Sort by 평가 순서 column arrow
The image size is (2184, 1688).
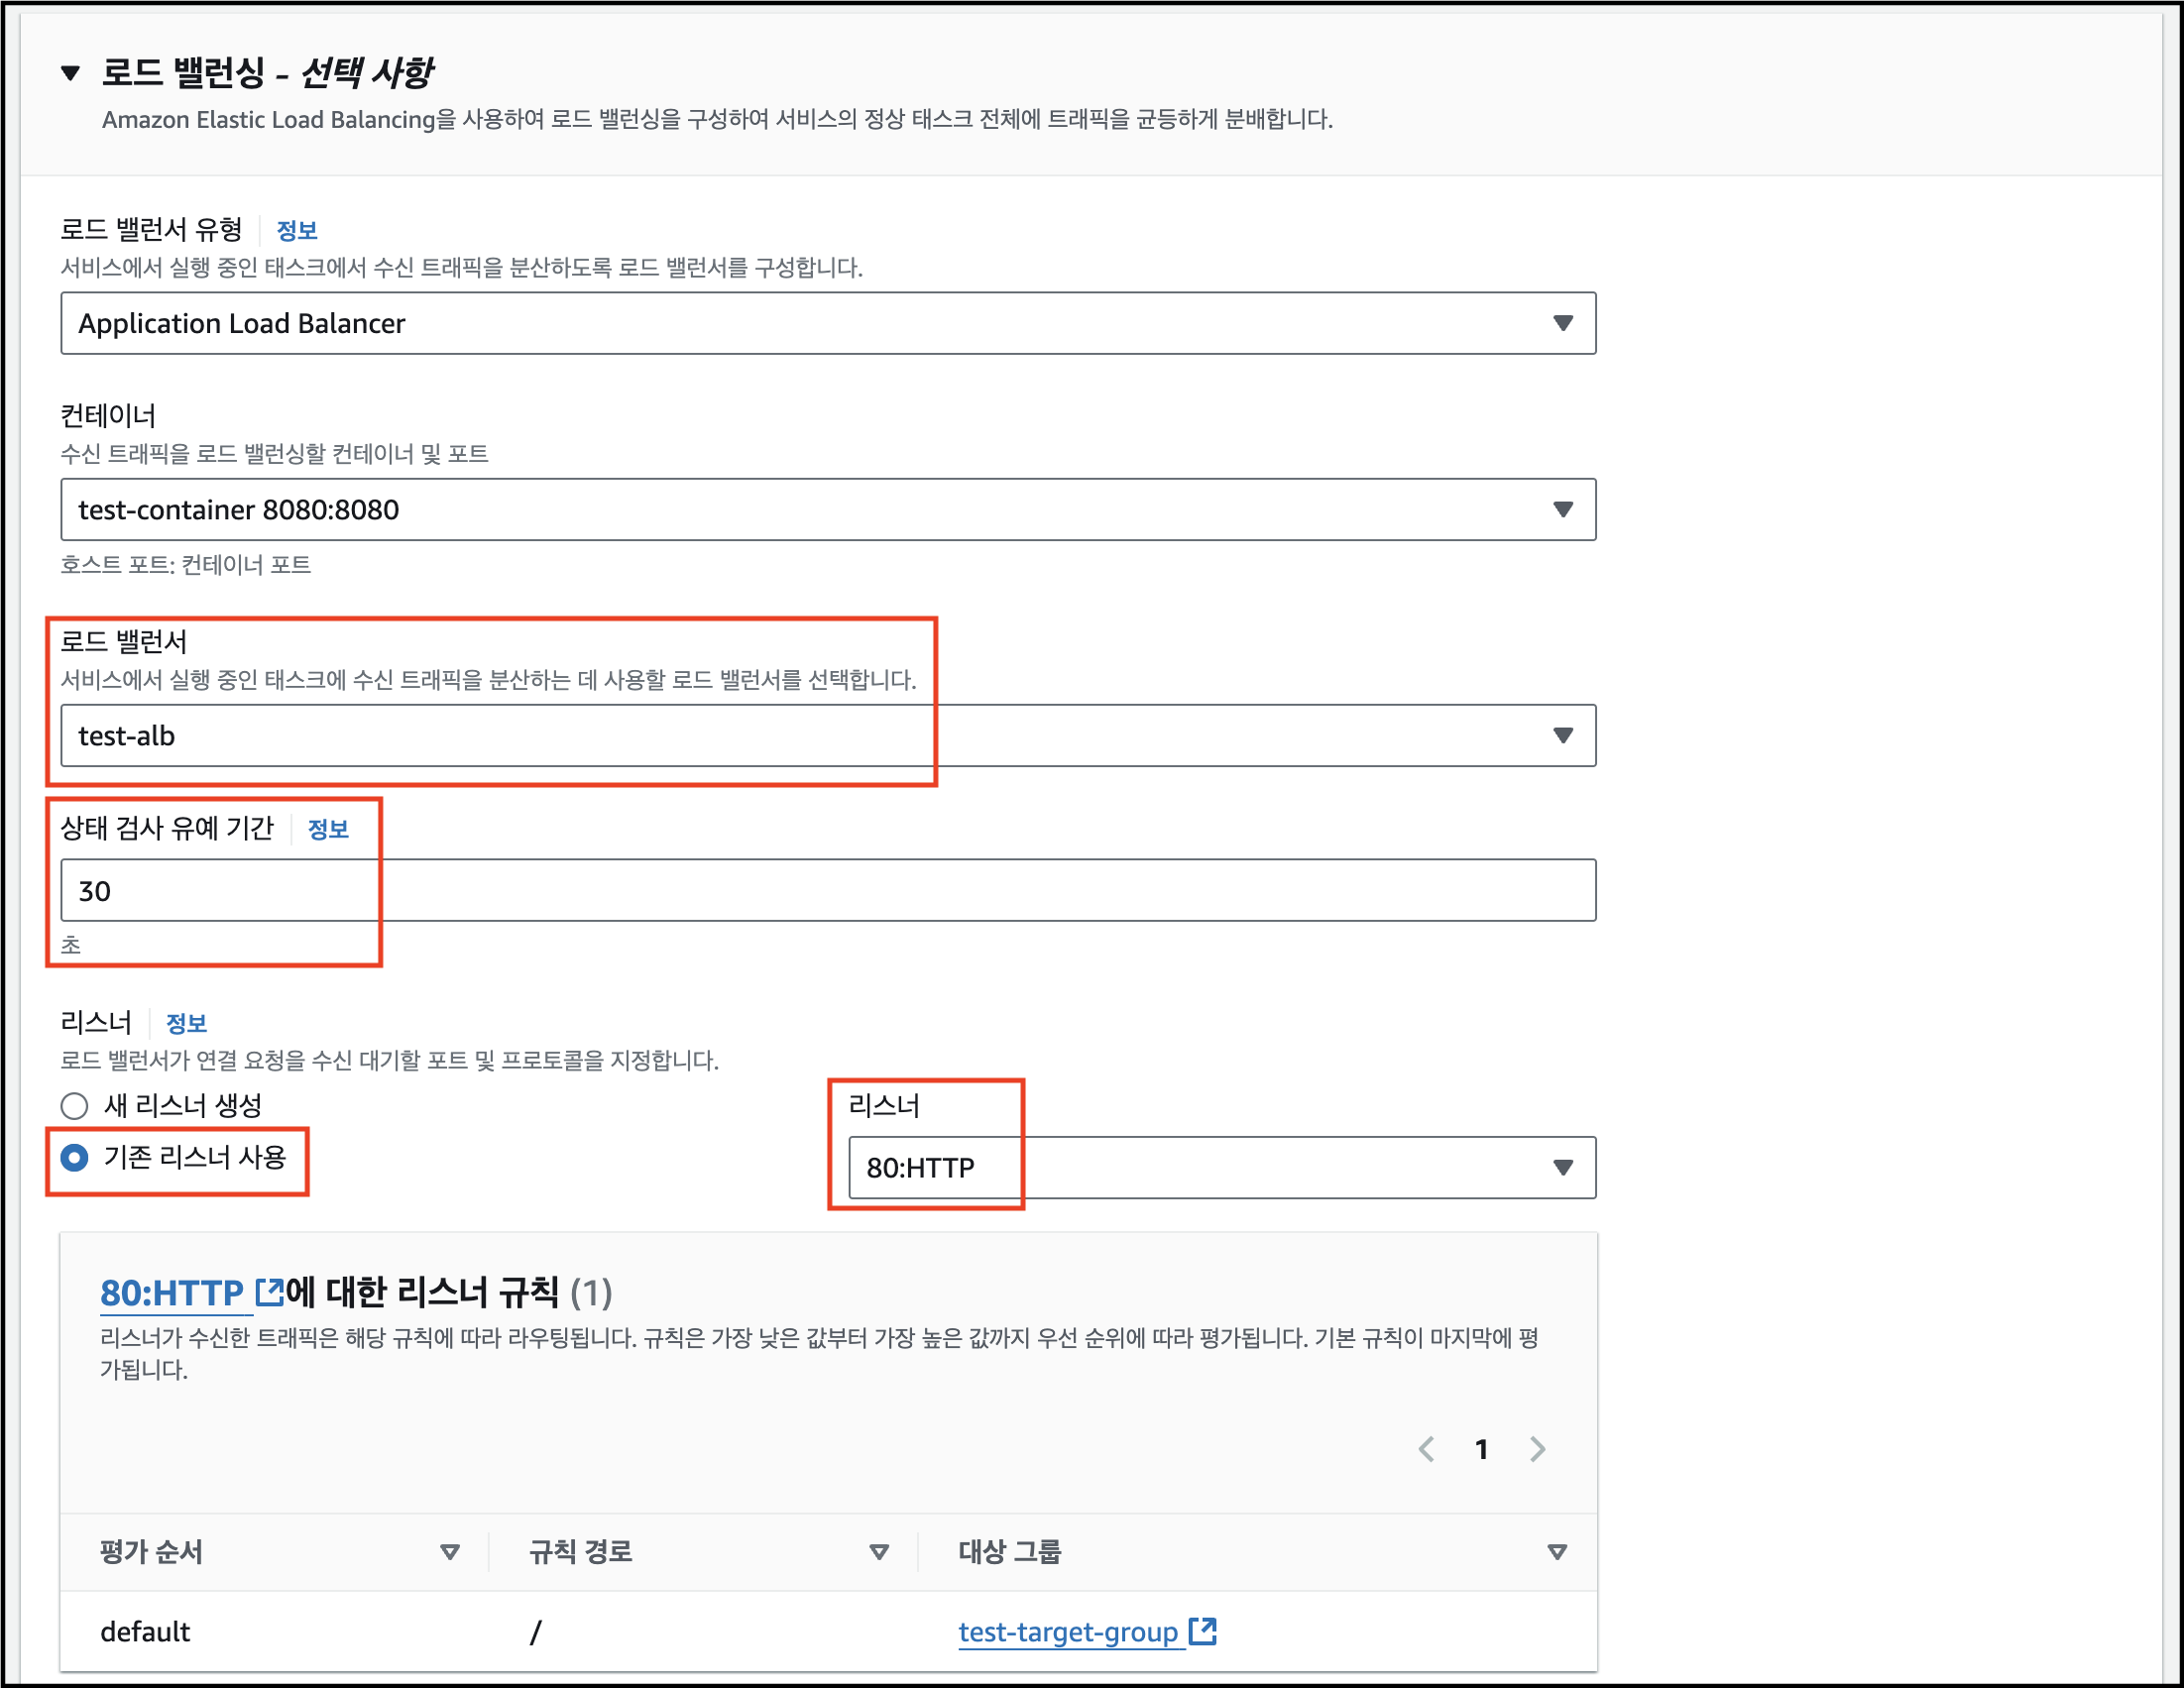(450, 1552)
